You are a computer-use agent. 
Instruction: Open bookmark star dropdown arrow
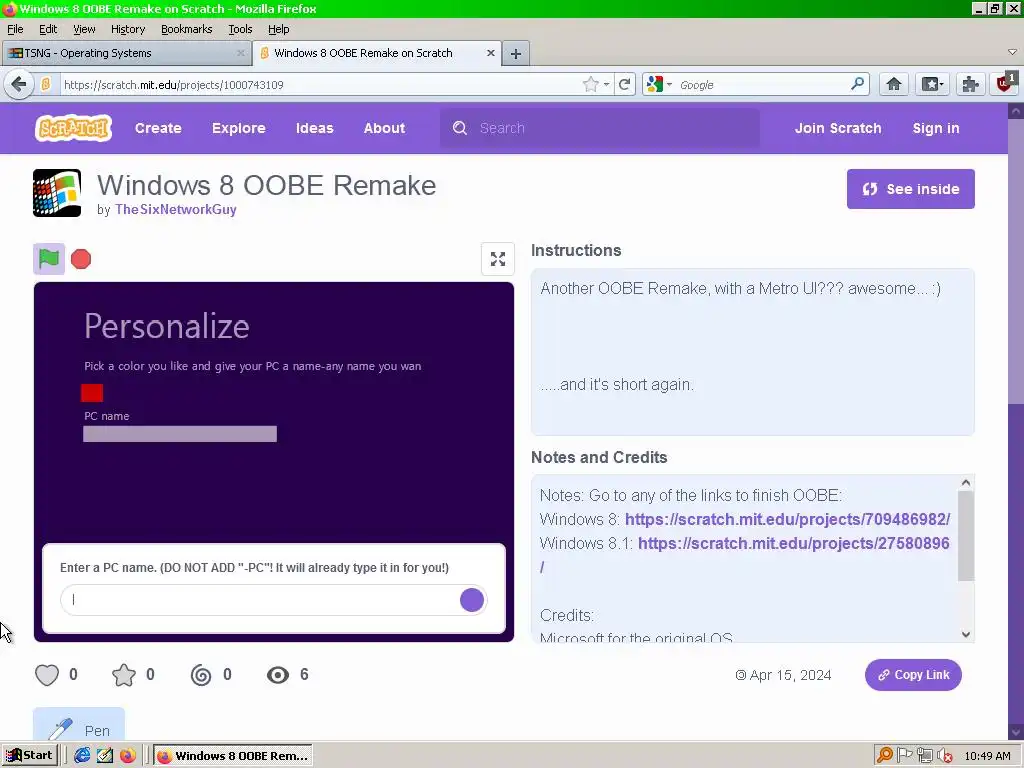click(606, 85)
